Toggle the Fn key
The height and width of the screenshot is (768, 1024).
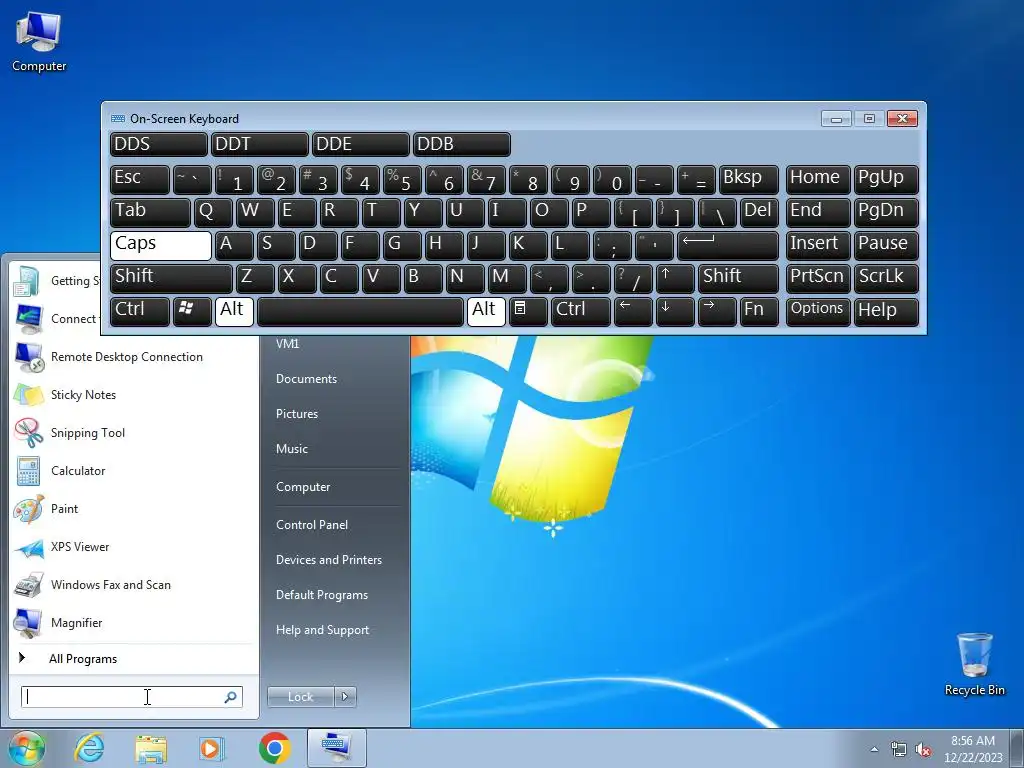click(x=759, y=312)
